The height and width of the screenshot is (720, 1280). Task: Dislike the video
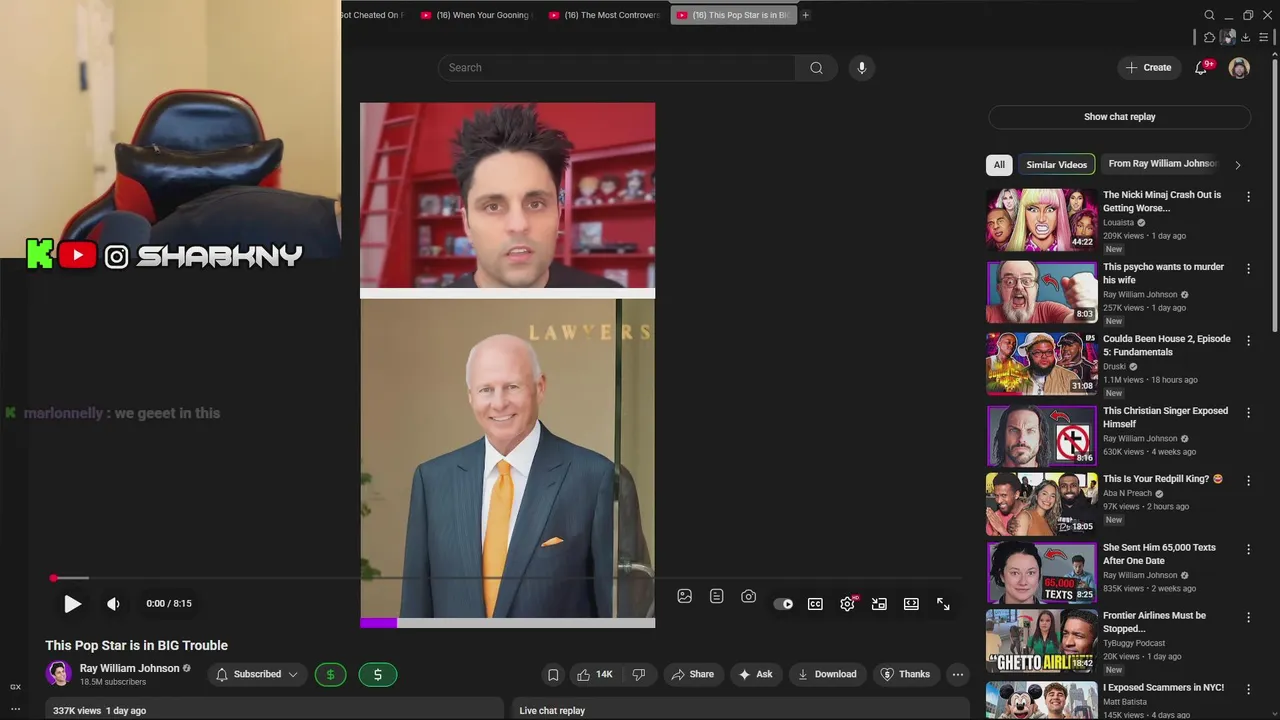tap(638, 675)
